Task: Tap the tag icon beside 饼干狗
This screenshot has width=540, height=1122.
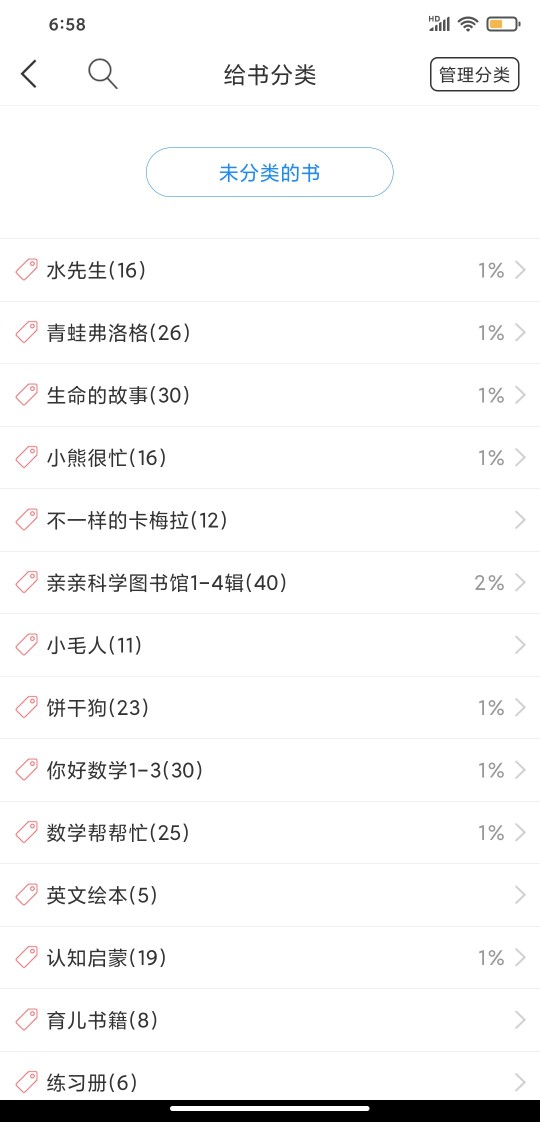Action: pyautogui.click(x=26, y=708)
